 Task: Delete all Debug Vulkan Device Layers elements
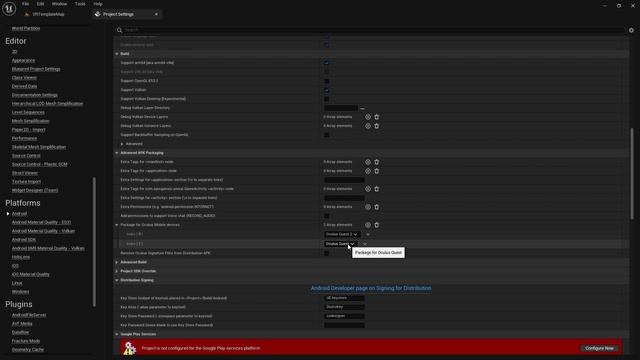(x=376, y=117)
